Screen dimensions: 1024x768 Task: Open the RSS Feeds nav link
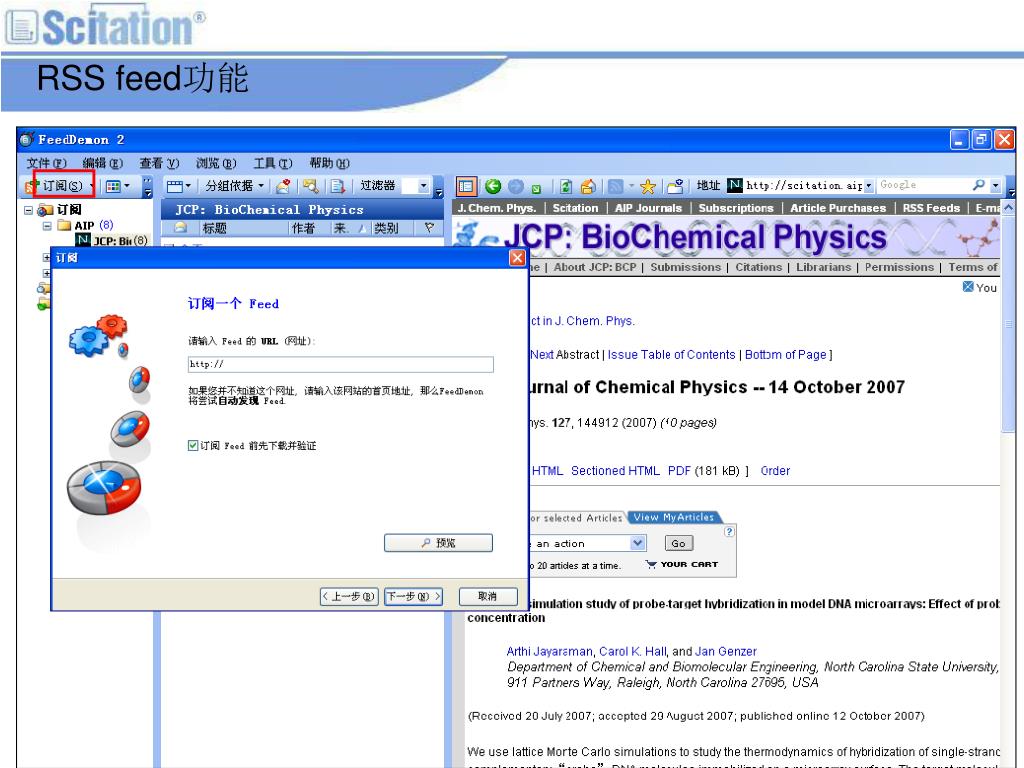click(931, 208)
